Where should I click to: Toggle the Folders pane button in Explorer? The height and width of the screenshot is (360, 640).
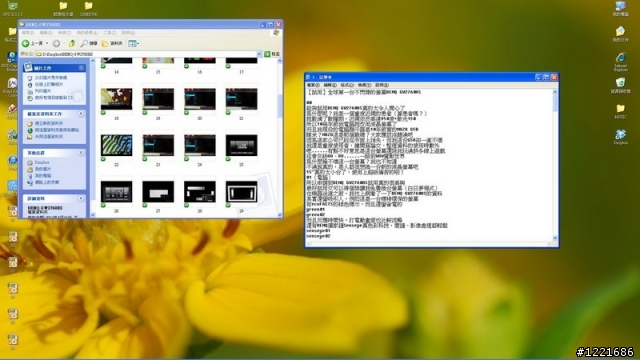point(112,43)
